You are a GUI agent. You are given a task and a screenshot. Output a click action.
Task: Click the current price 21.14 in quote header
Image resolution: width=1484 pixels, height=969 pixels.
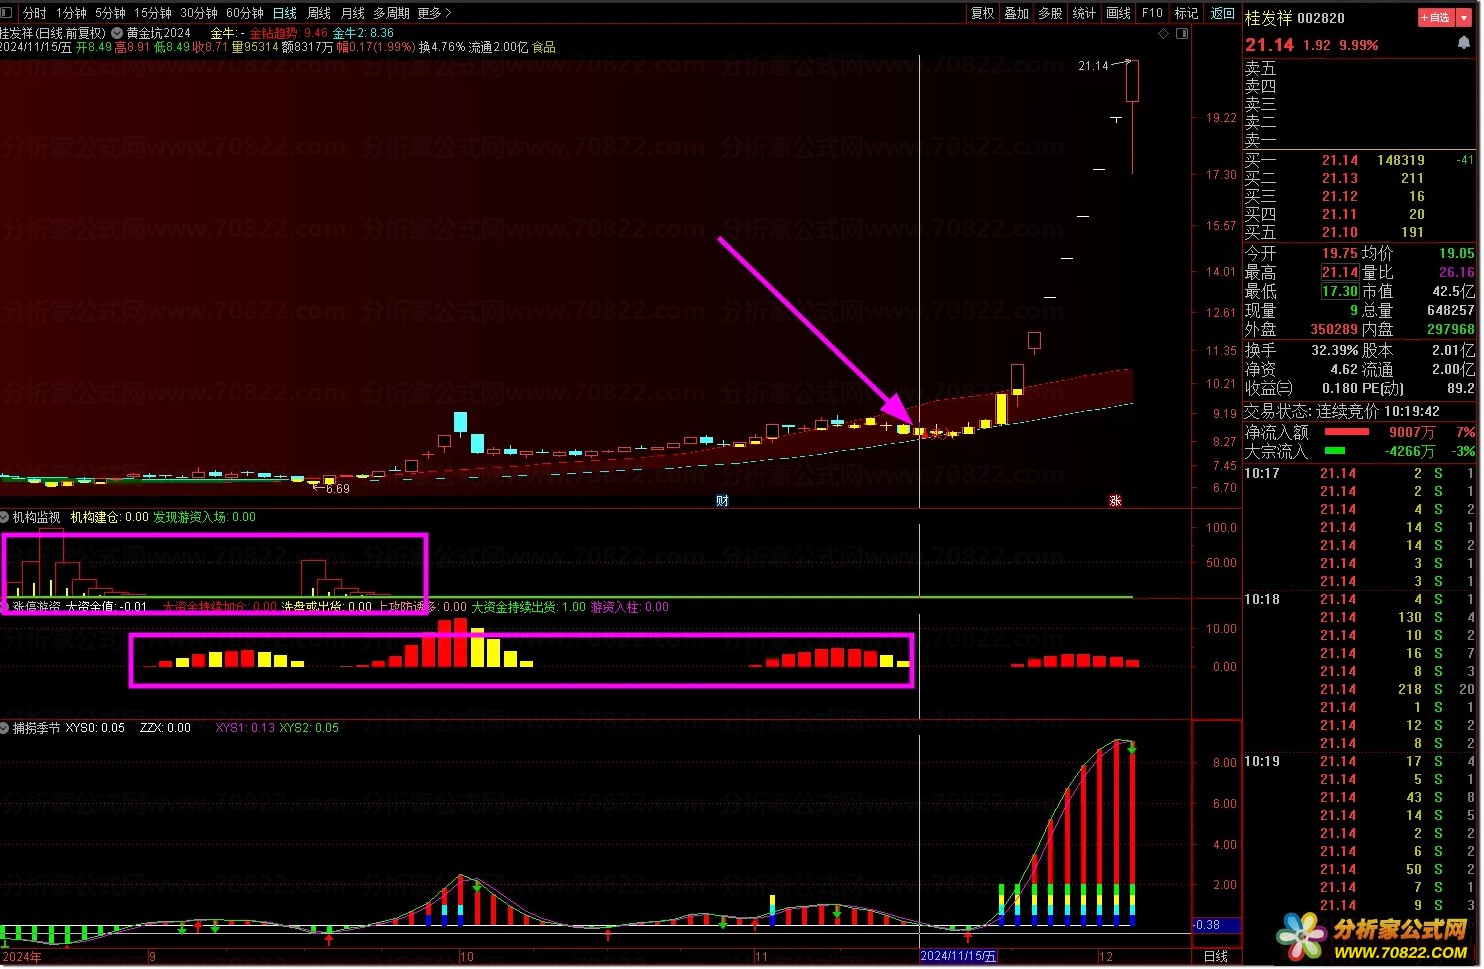[x=1269, y=45]
